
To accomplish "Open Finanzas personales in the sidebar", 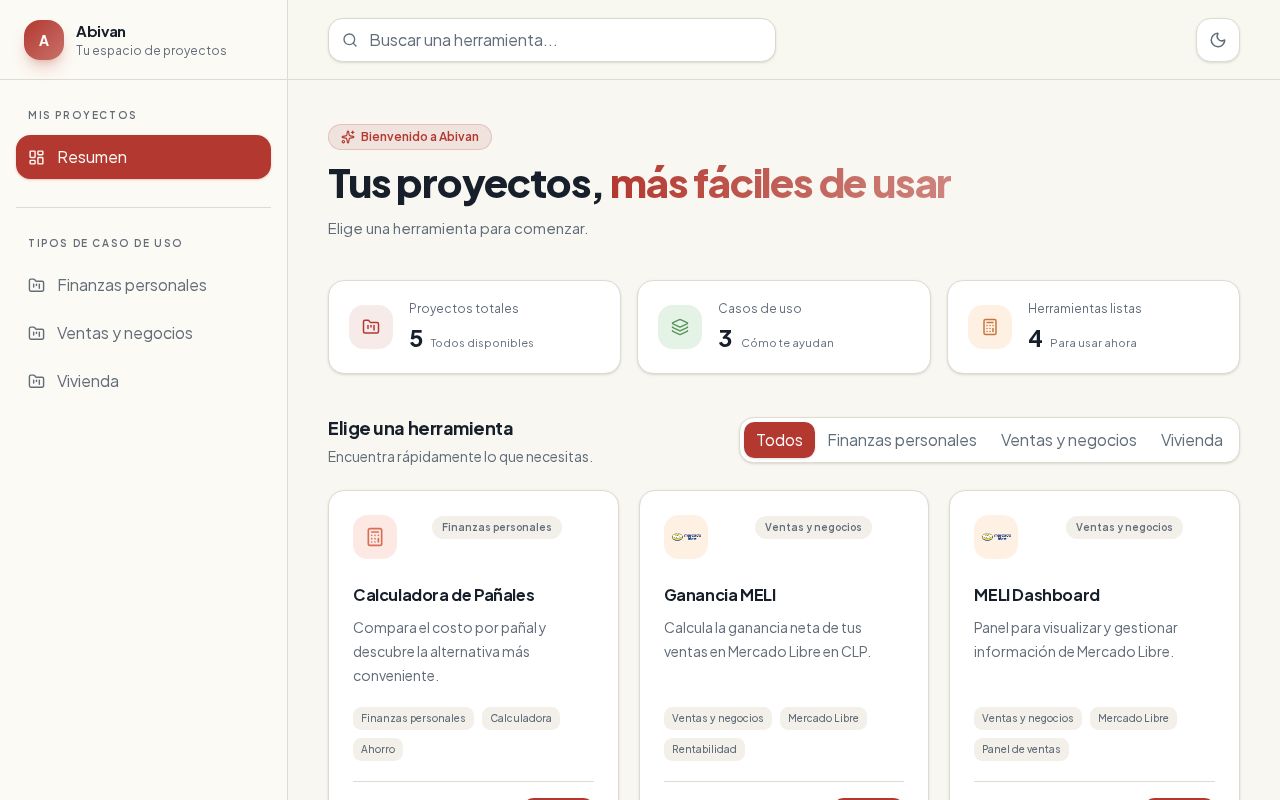I will [143, 285].
